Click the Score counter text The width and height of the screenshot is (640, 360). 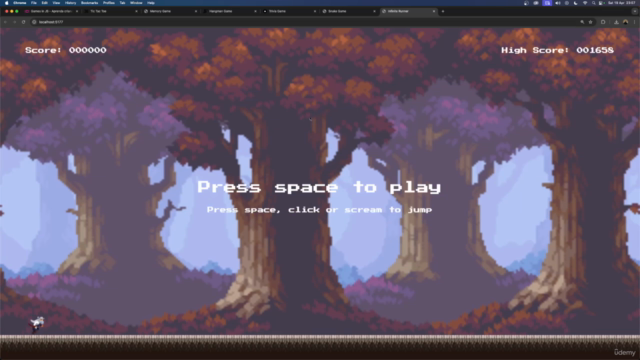[x=66, y=50]
